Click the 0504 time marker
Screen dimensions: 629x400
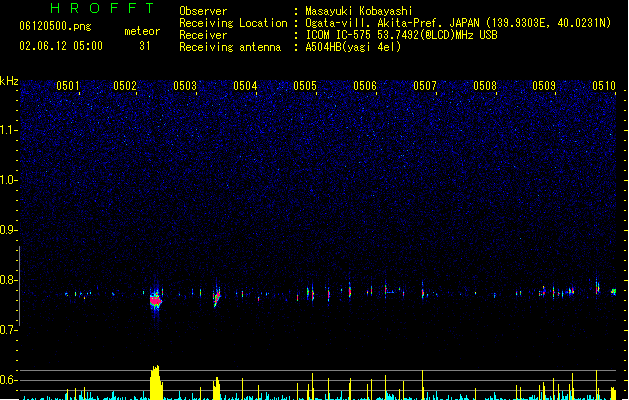click(x=245, y=86)
